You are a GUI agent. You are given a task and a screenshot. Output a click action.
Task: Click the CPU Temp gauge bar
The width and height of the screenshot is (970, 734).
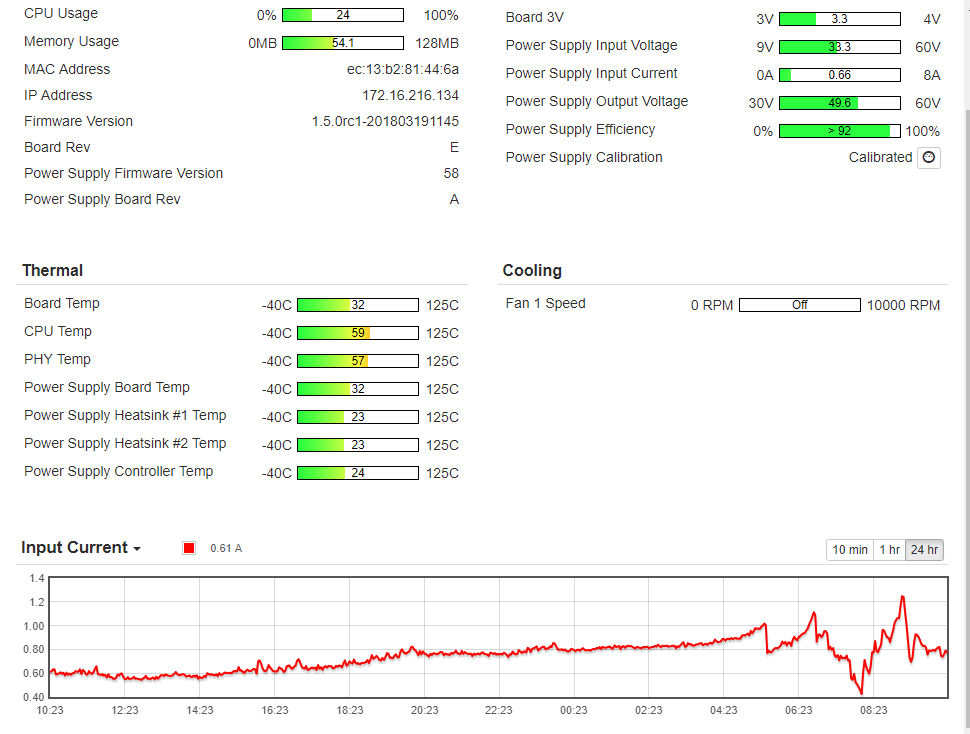(x=358, y=333)
